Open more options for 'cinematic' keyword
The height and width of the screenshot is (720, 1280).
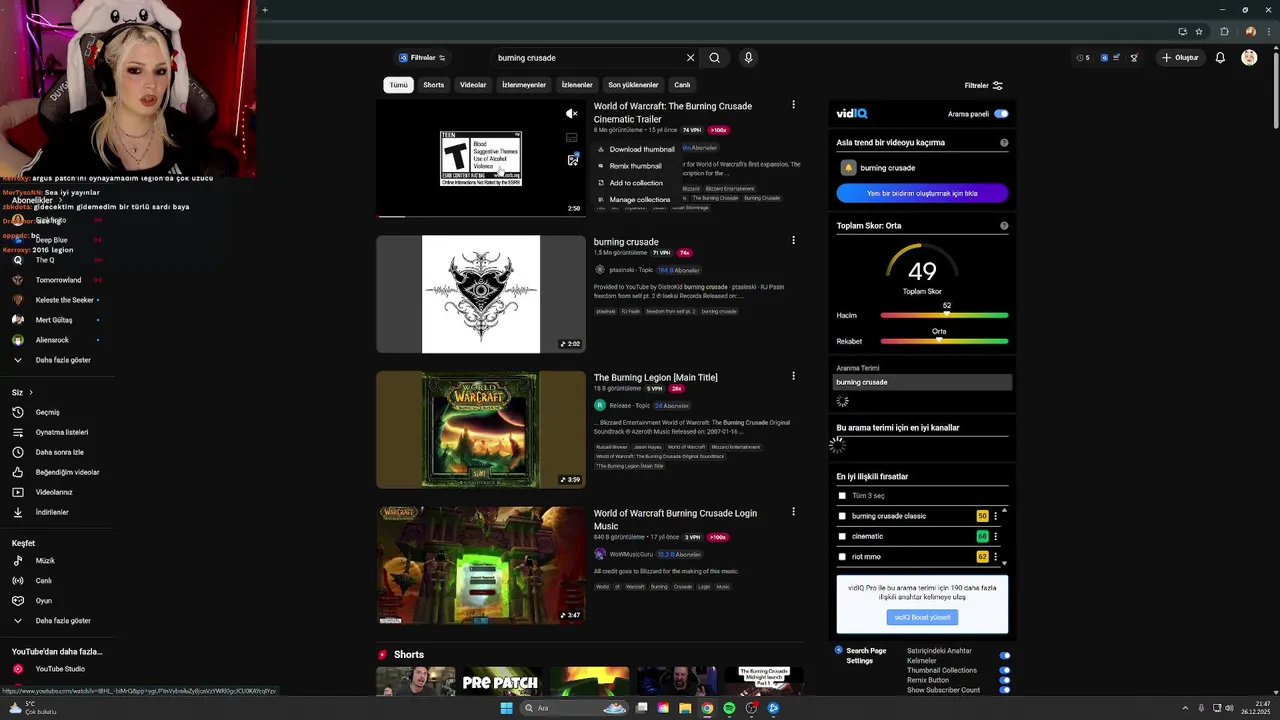[995, 537]
